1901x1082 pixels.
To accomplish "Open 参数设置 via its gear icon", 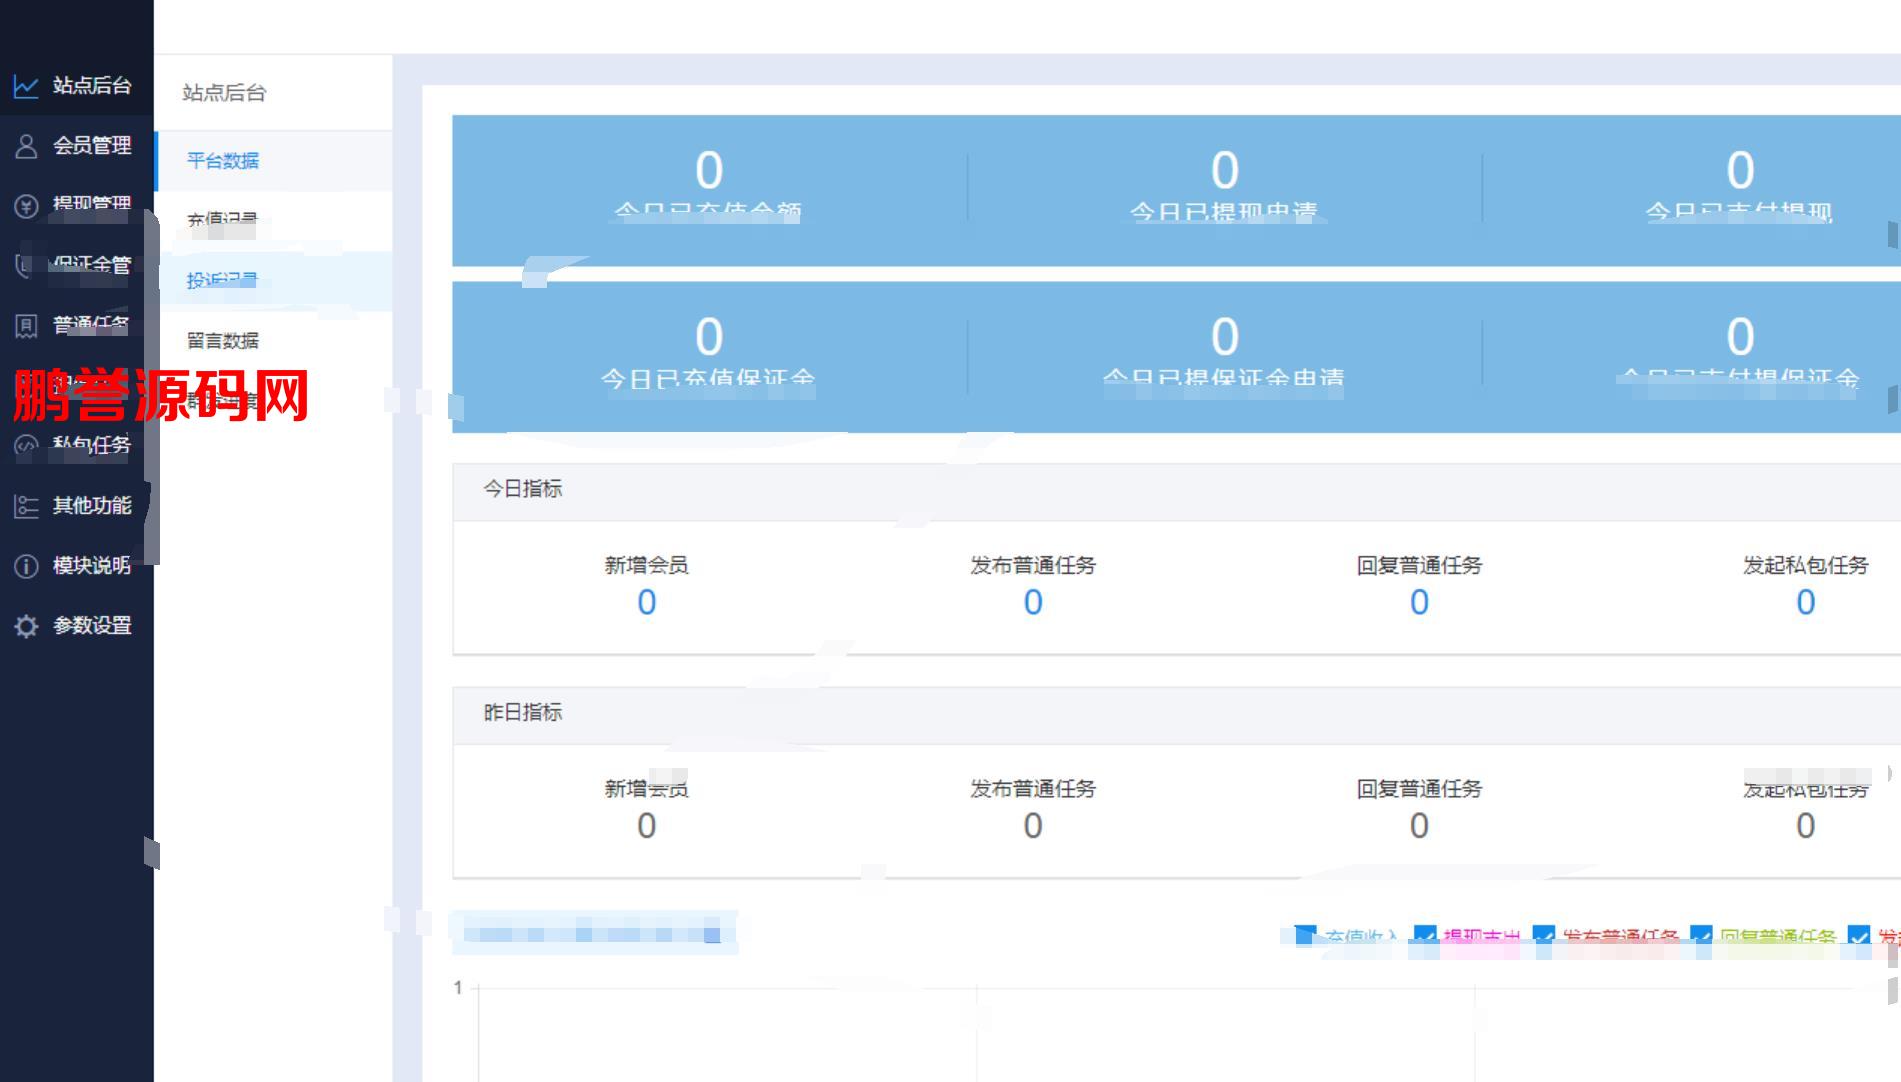I will [26, 626].
